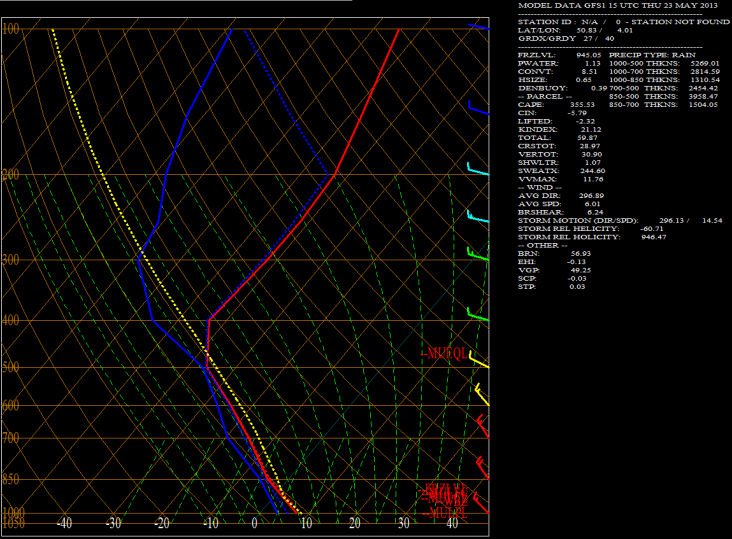
Task: Select the 300 pressure level label
Action: (x=11, y=259)
